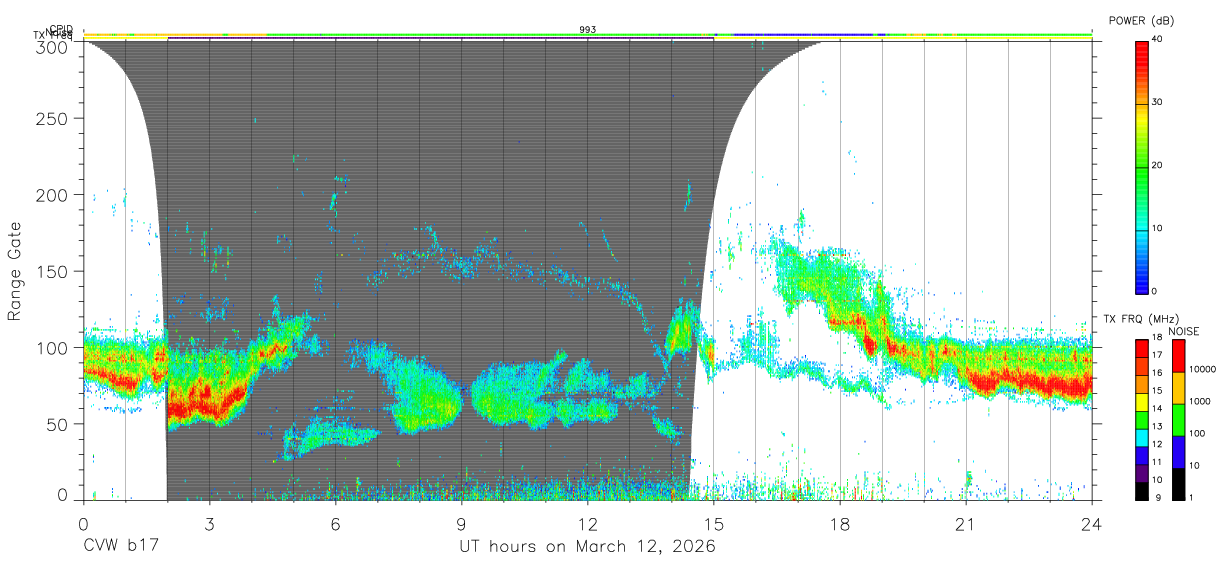The image size is (1228, 567).
Task: Pick the purple 10–11 MHz TX FRQ swatch
Action: pos(1141,475)
